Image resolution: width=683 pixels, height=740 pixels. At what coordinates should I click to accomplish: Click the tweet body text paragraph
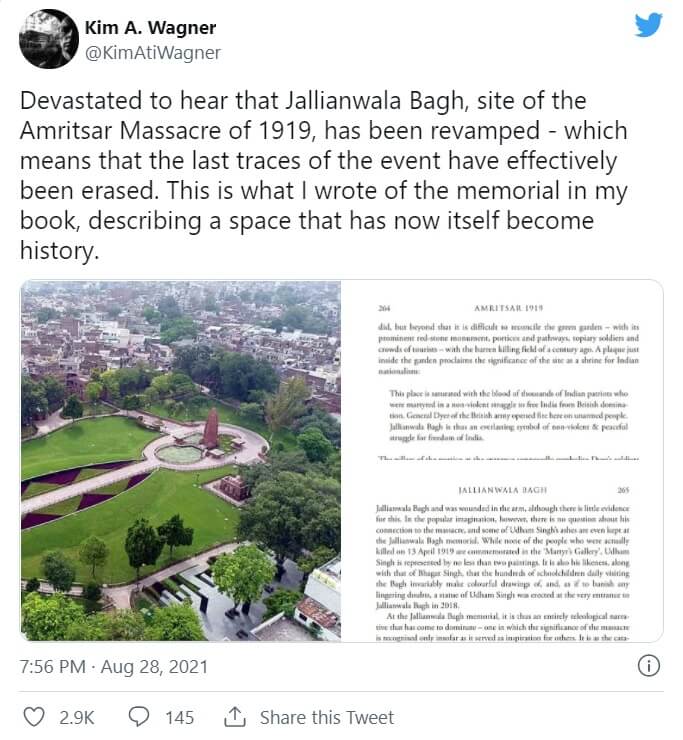click(x=325, y=175)
